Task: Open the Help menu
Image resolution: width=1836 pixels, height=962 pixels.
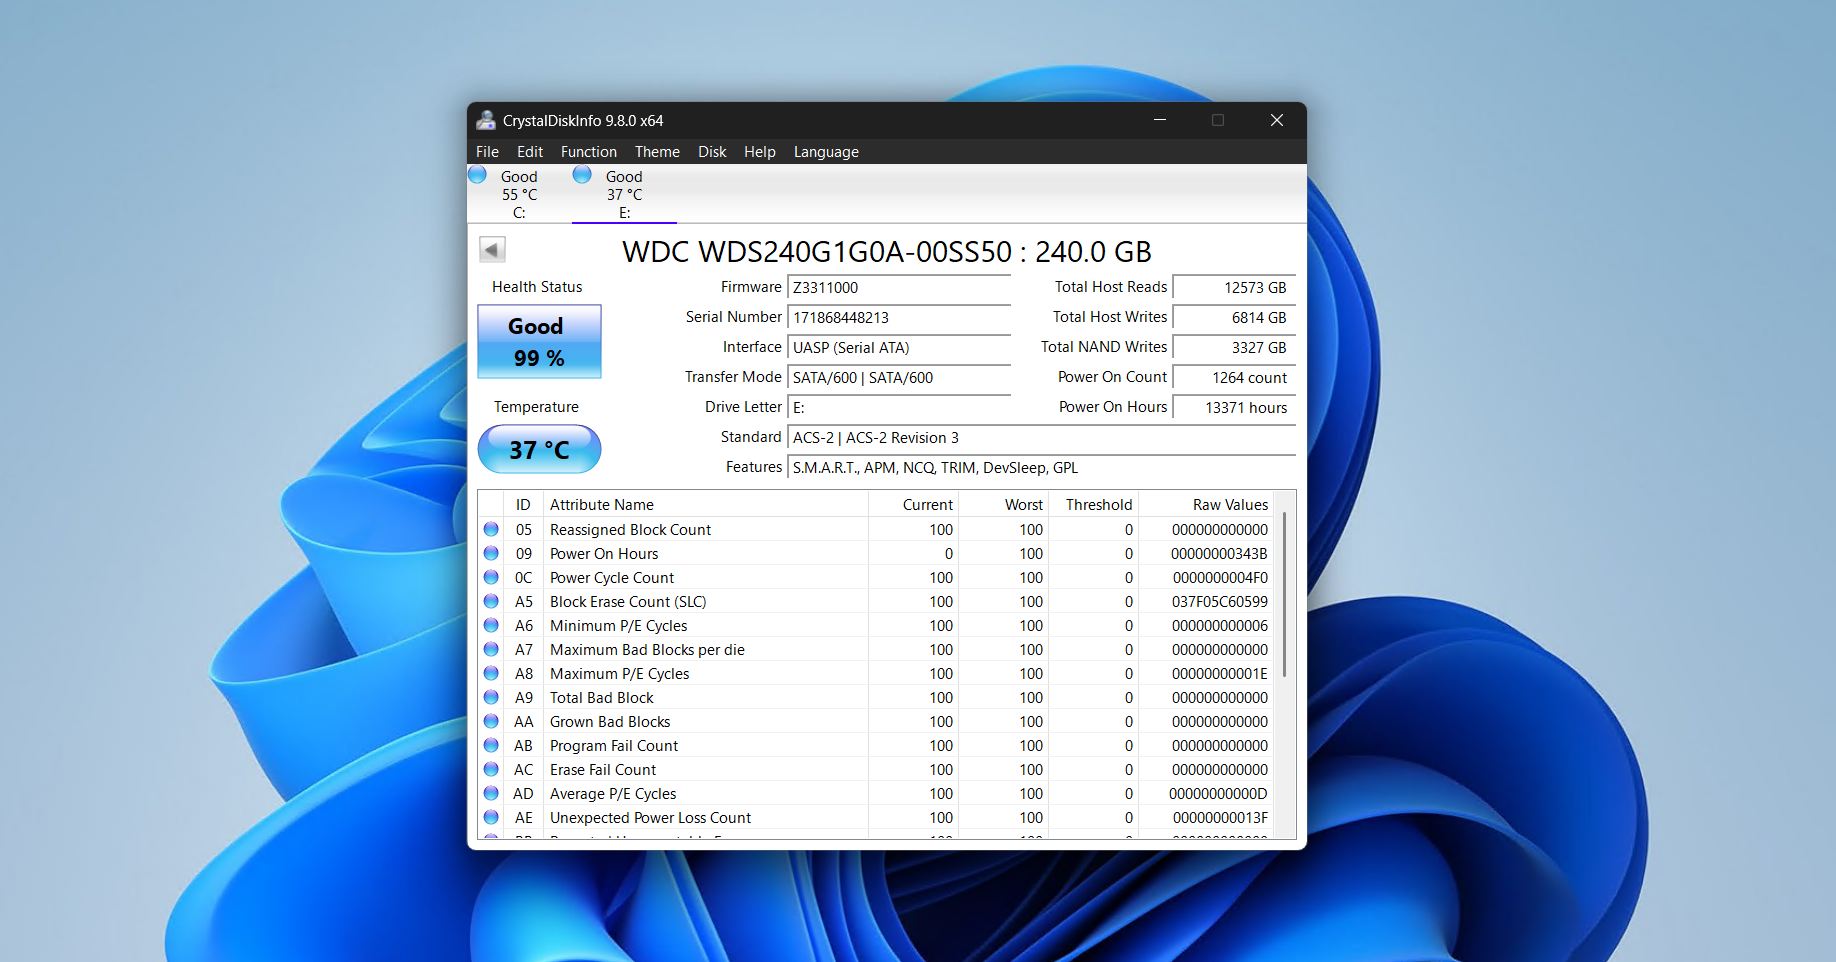Action: 760,151
